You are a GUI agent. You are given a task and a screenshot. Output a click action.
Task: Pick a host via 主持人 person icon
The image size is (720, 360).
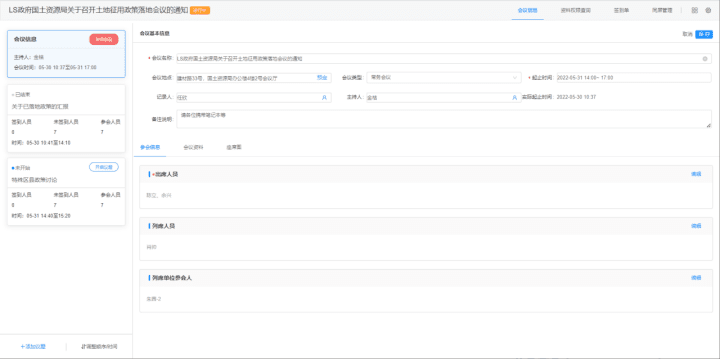[515, 97]
